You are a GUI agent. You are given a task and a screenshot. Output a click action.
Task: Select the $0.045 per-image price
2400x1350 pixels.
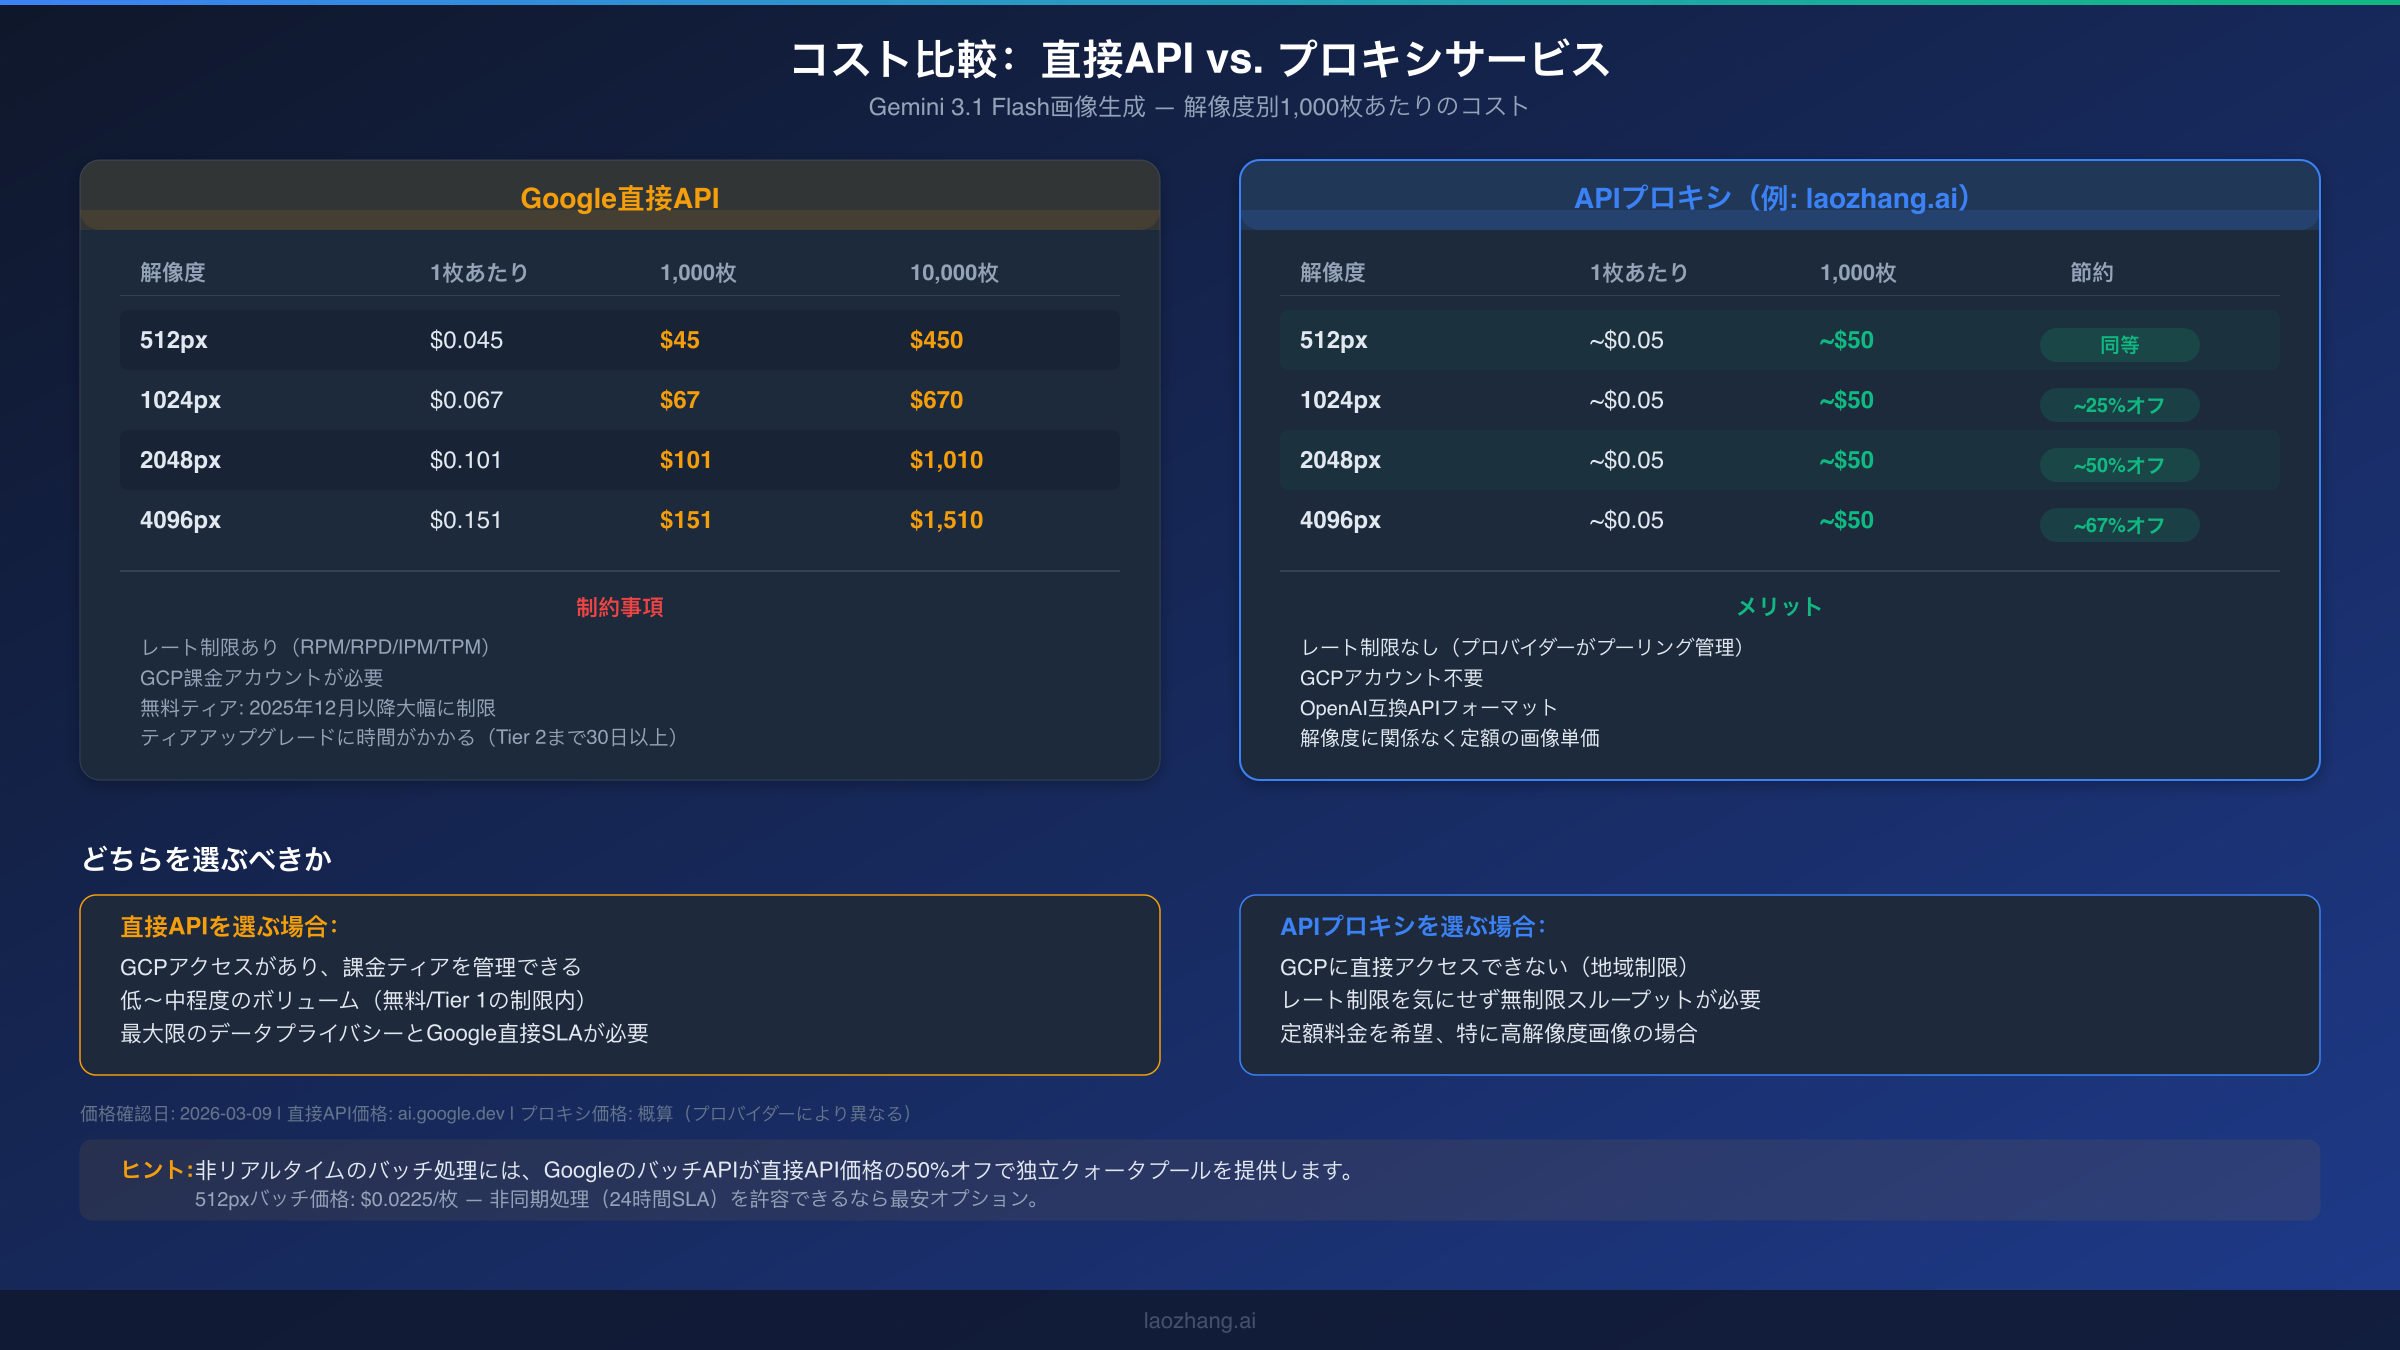coord(466,339)
